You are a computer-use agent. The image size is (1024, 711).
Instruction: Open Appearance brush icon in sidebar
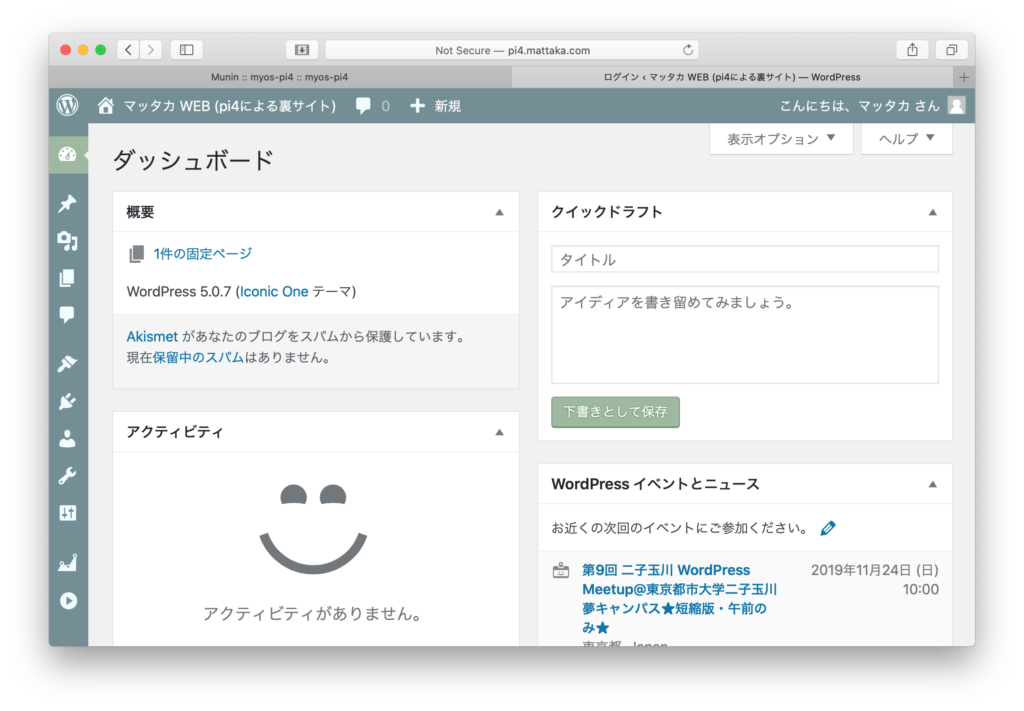coord(67,363)
